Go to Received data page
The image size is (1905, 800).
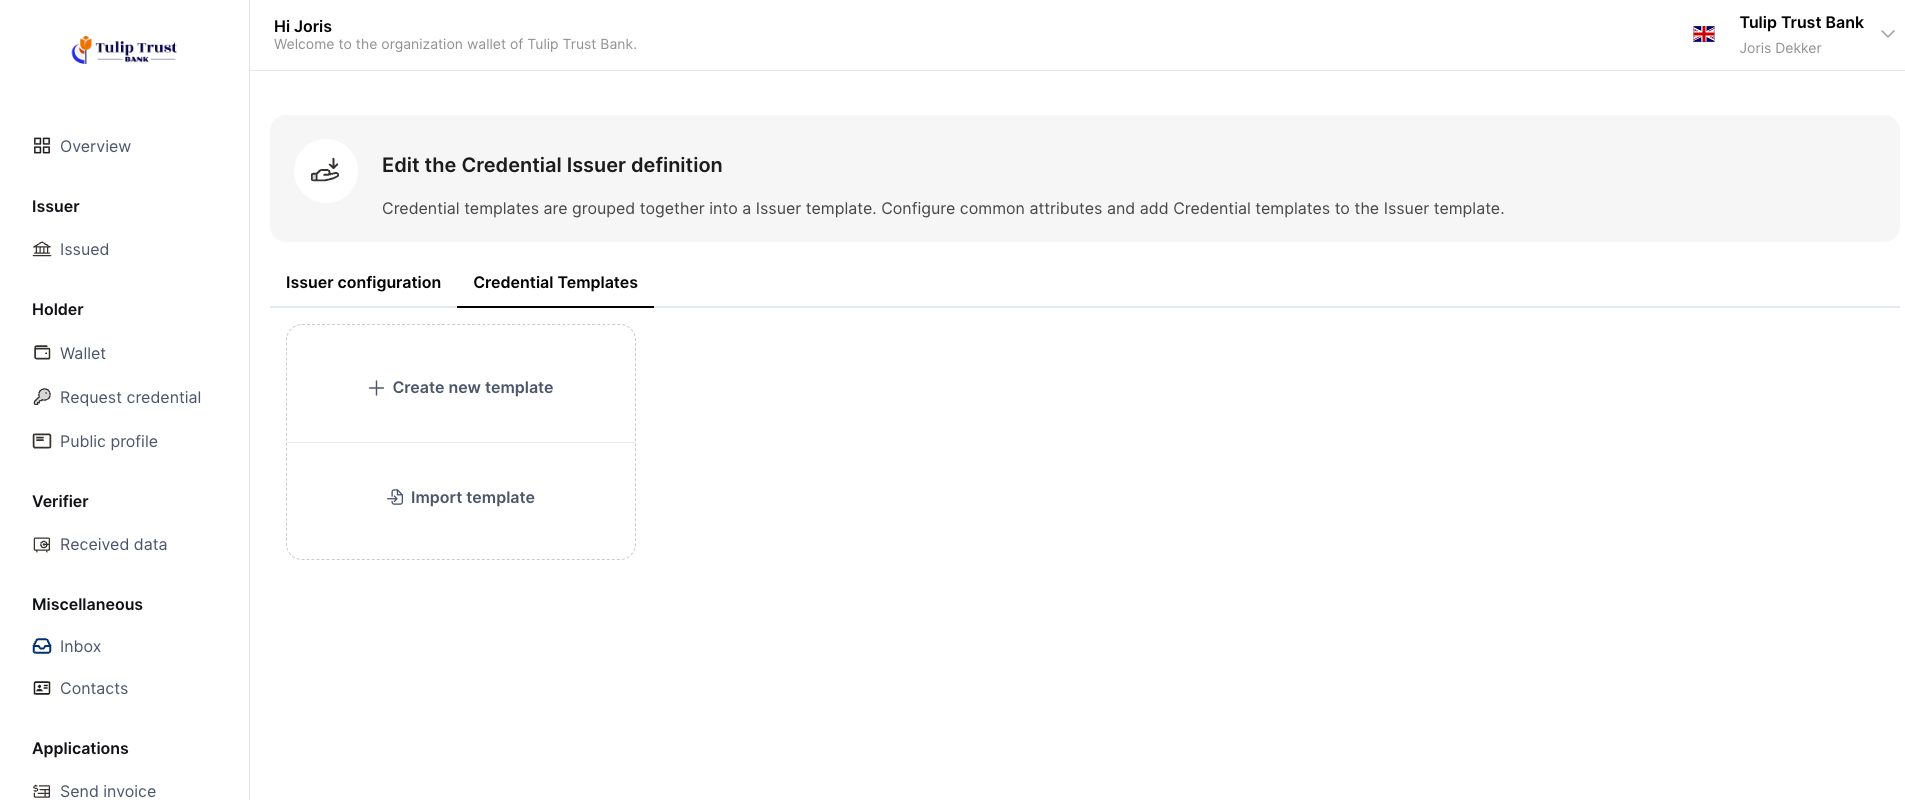click(x=113, y=544)
